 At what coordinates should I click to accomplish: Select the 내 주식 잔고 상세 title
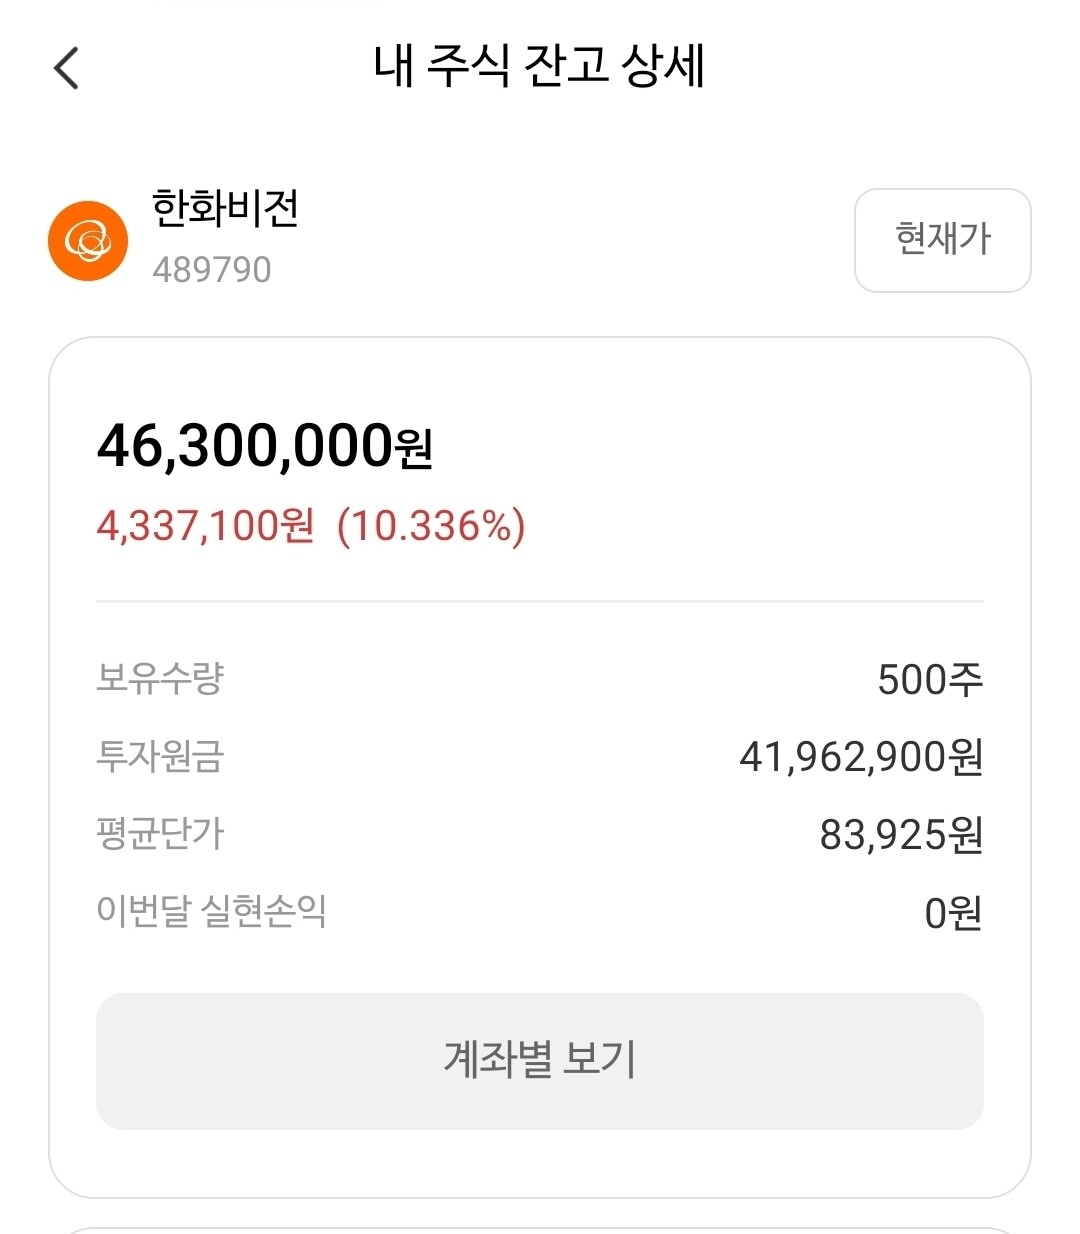[539, 66]
